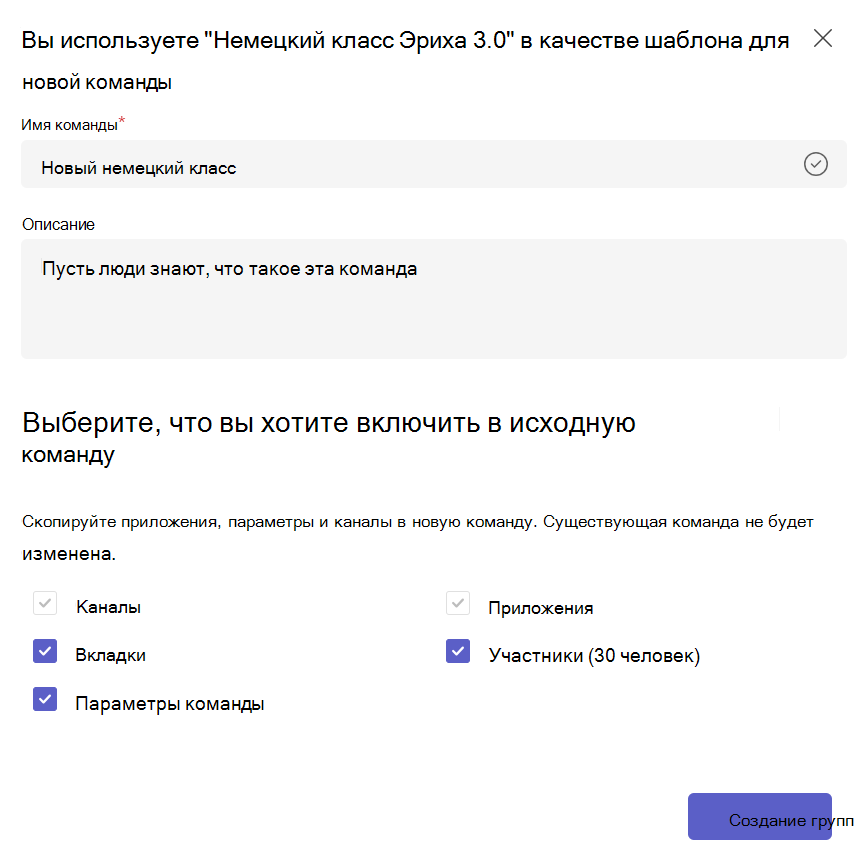Close the new team template dialog
The height and width of the screenshot is (850, 865).
pos(823,39)
